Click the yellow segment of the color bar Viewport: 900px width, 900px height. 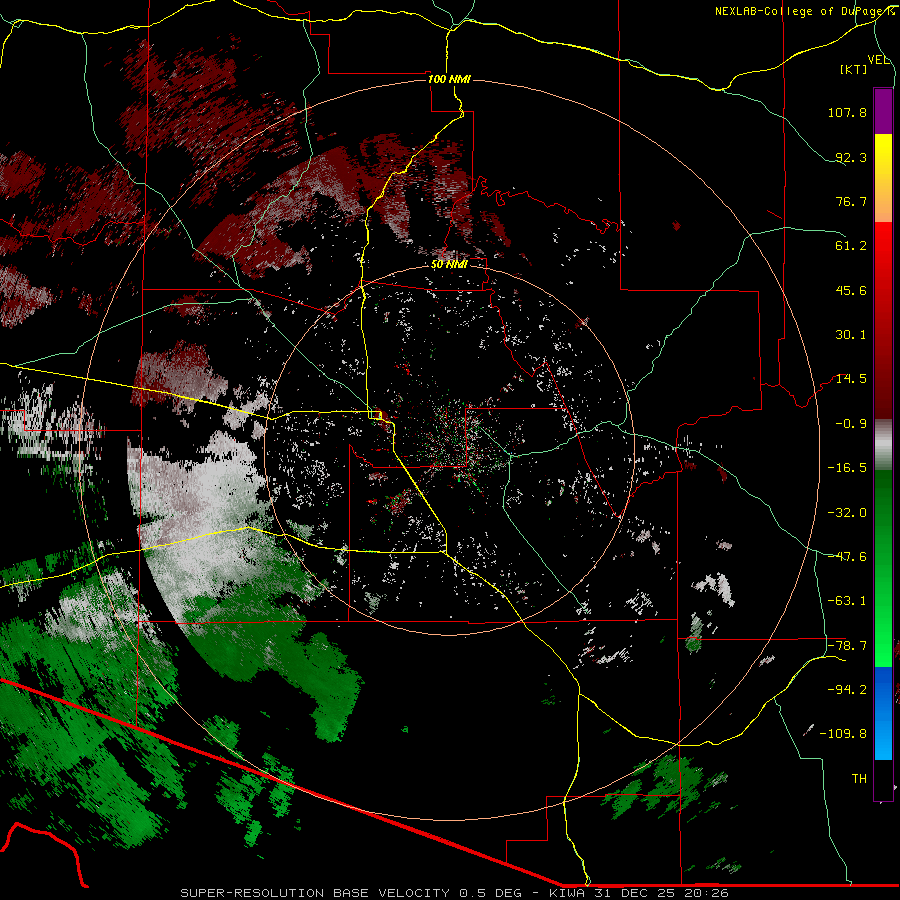(x=883, y=156)
